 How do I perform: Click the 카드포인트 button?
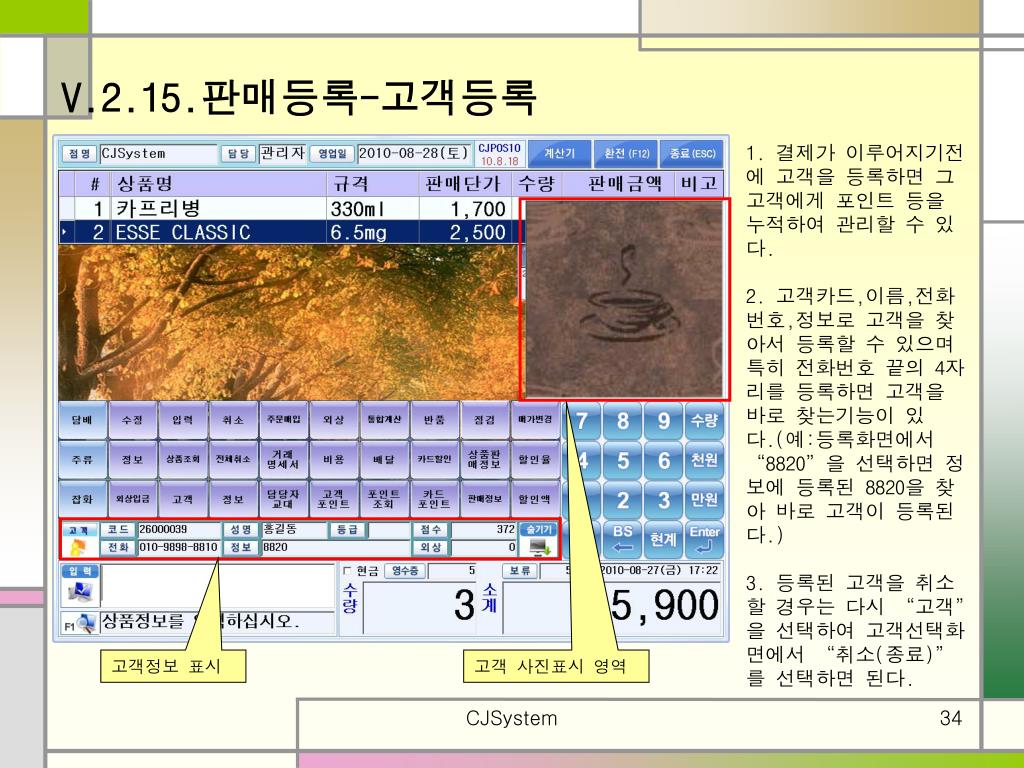tap(434, 500)
